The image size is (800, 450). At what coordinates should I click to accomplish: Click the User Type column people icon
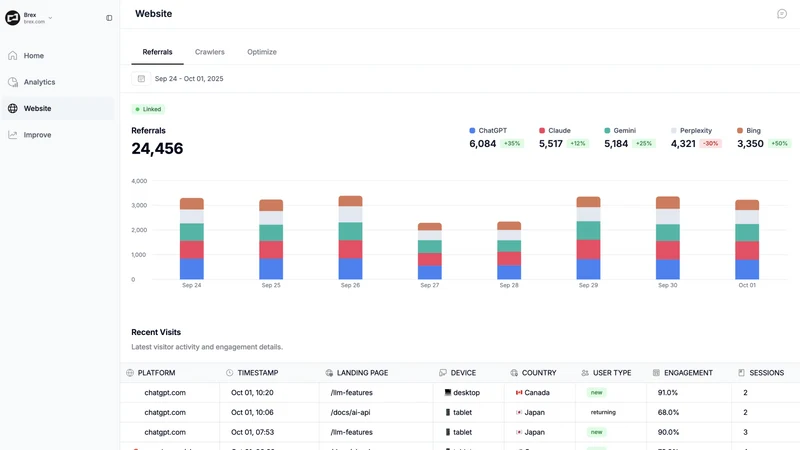[x=585, y=373]
